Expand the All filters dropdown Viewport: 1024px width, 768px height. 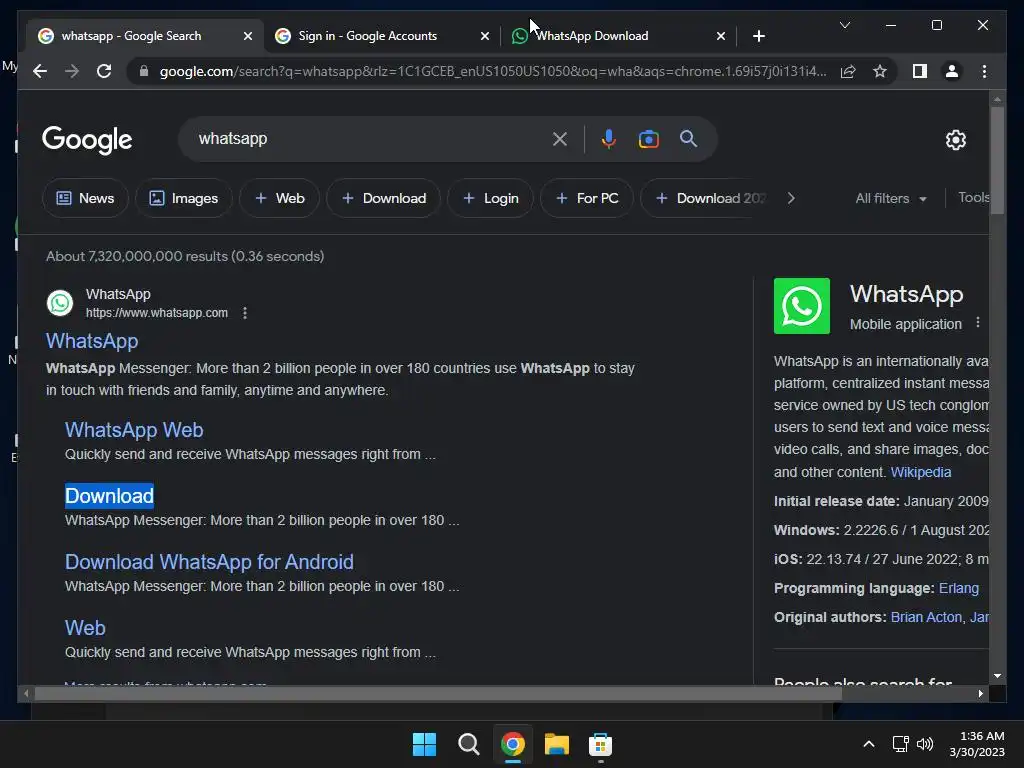tap(891, 199)
